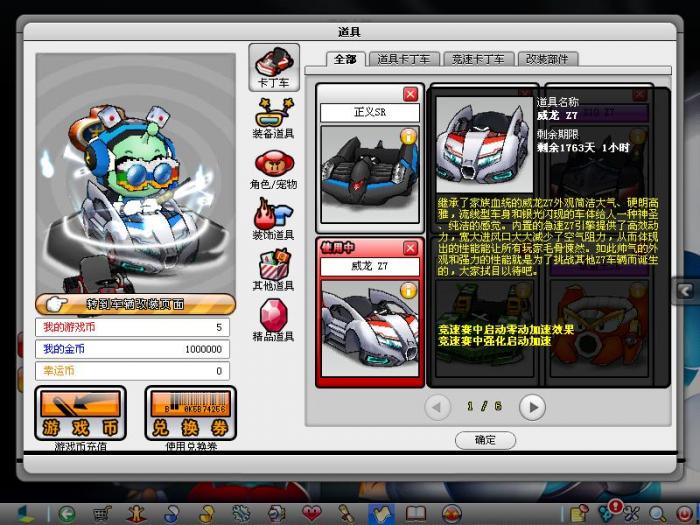Click the 威龙 Z7 name label on the card
Viewport: 700px width, 525px height.
pos(370,267)
